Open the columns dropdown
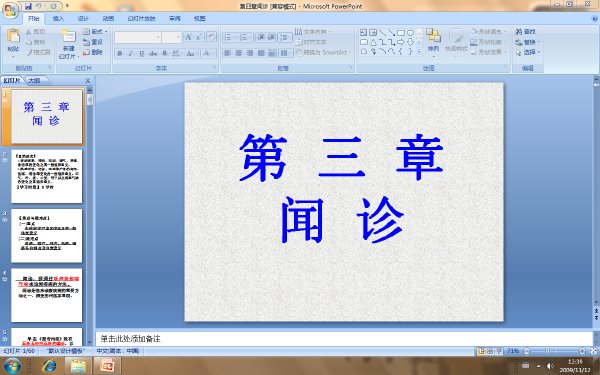Screen dimensions: 600x375 coord(285,53)
